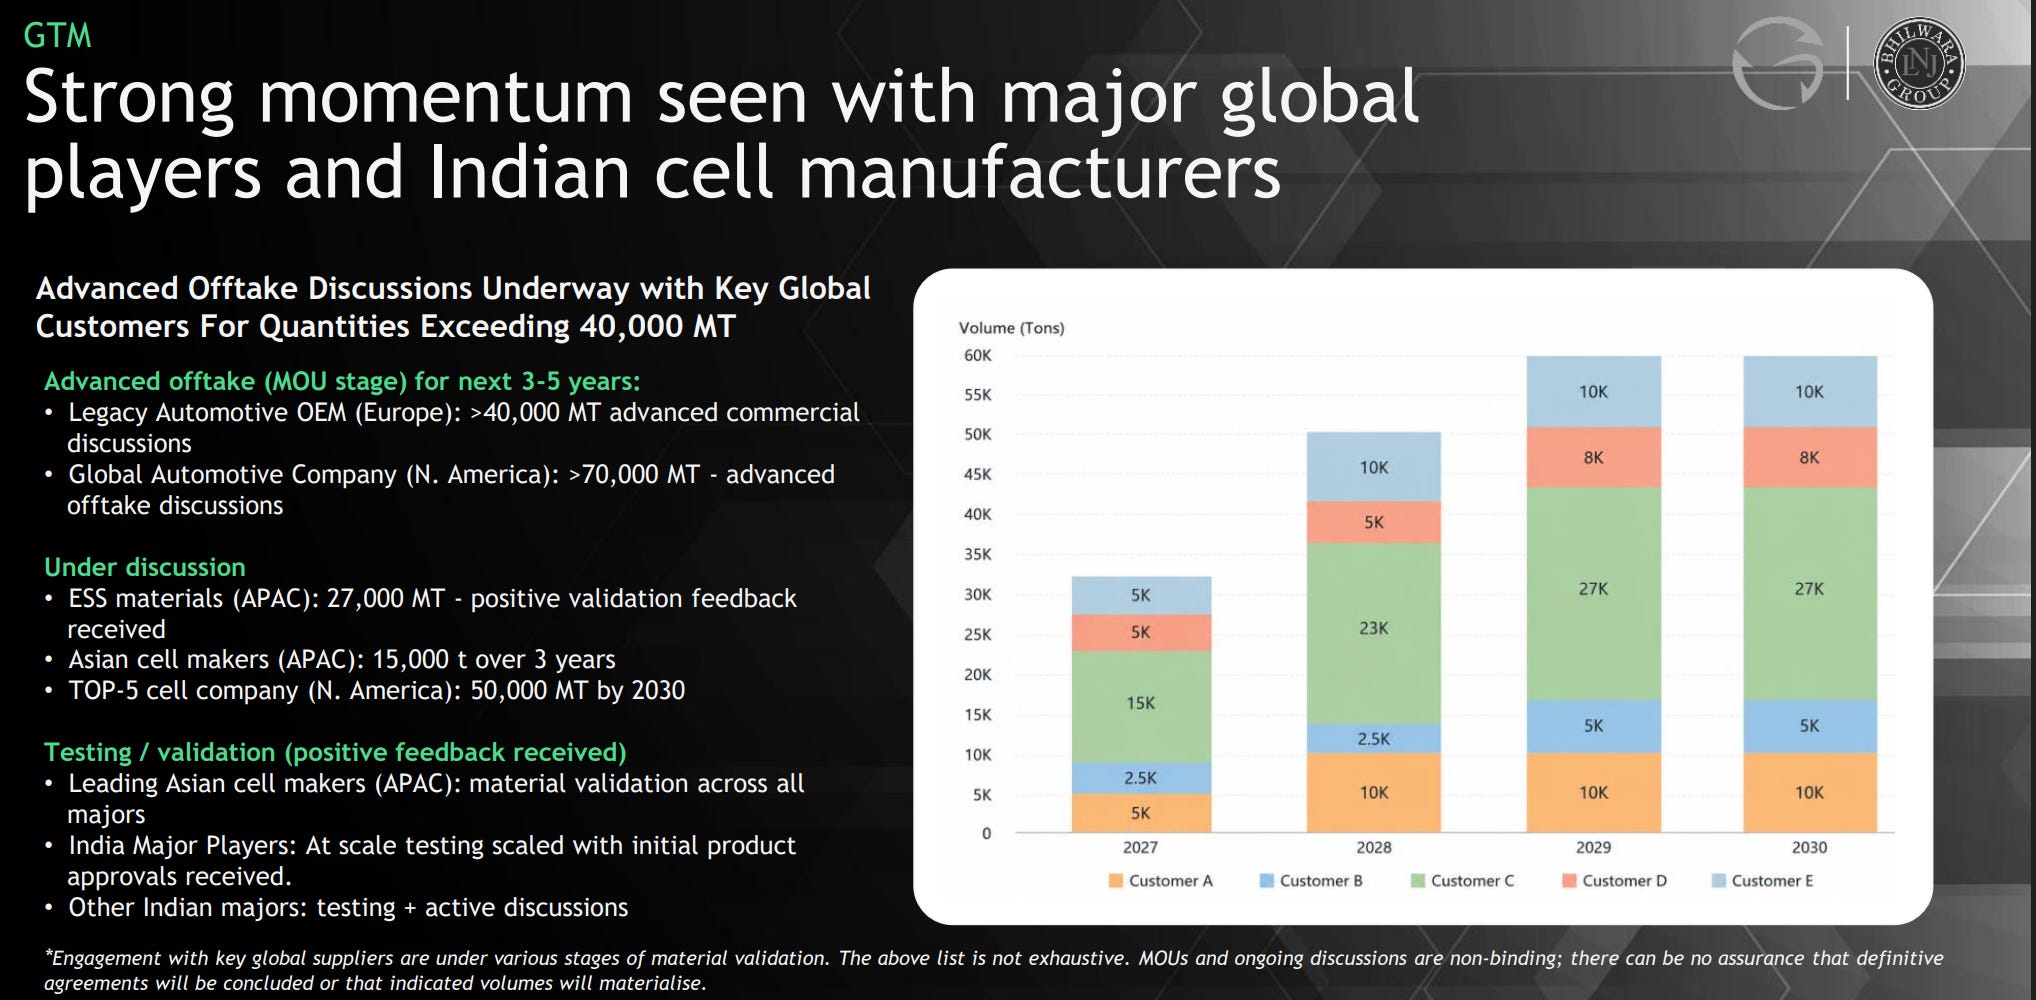Select the orange Customer A legend swatch
The image size is (2036, 1000).
click(1115, 881)
